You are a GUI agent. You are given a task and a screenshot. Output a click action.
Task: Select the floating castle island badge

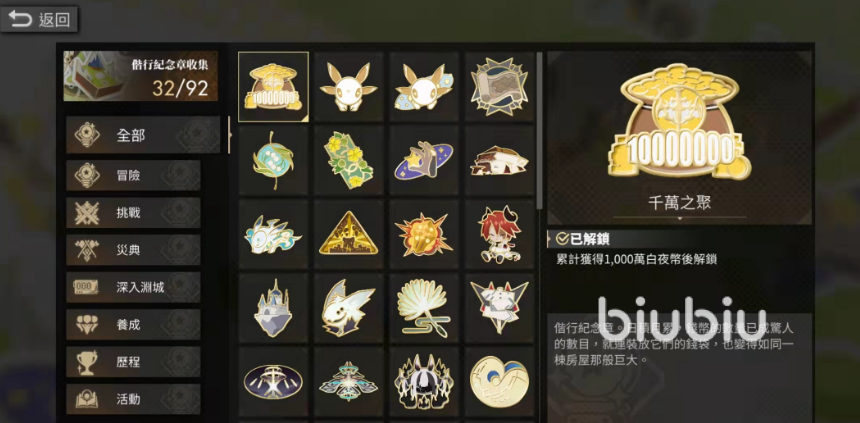click(273, 308)
